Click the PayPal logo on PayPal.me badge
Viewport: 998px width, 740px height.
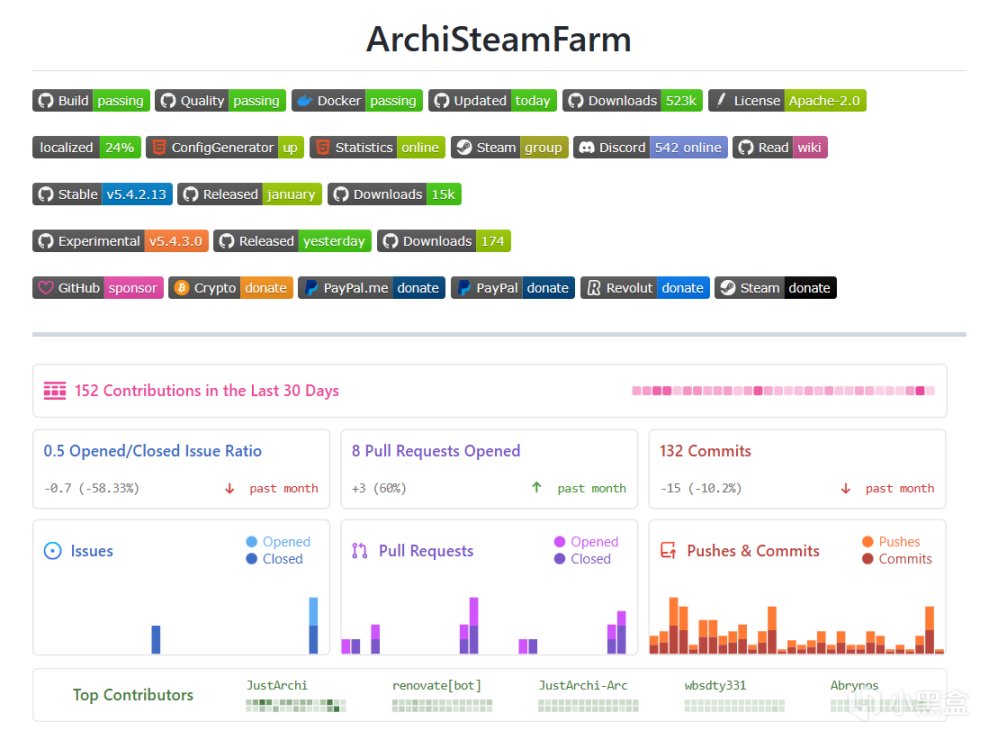(311, 288)
